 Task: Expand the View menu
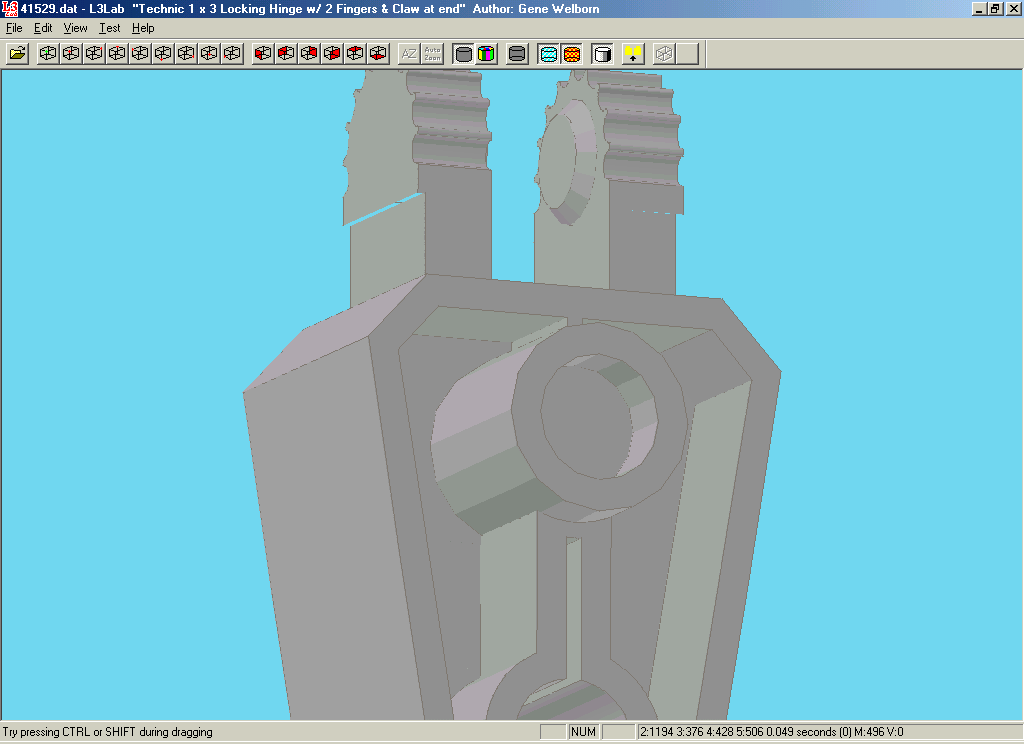[x=76, y=28]
